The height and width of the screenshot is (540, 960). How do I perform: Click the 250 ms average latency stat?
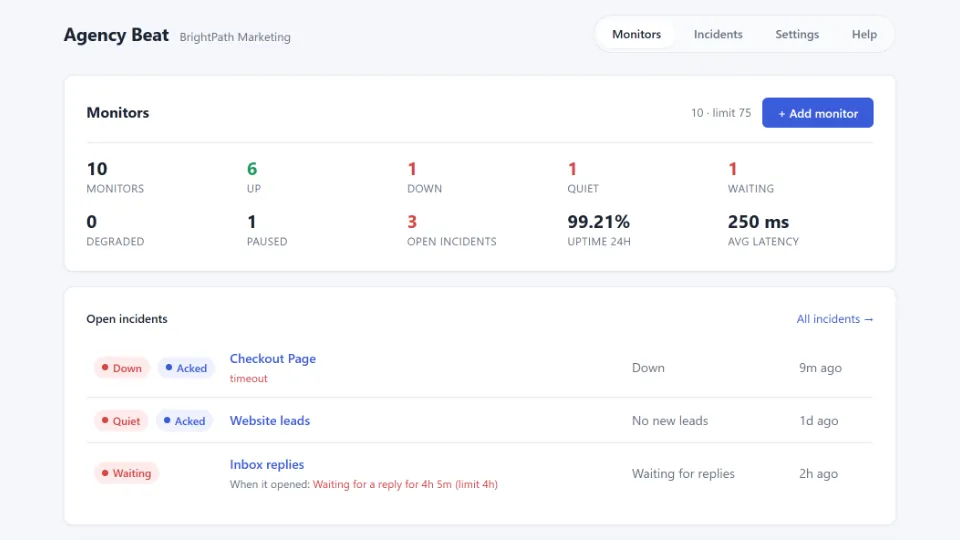tap(763, 230)
